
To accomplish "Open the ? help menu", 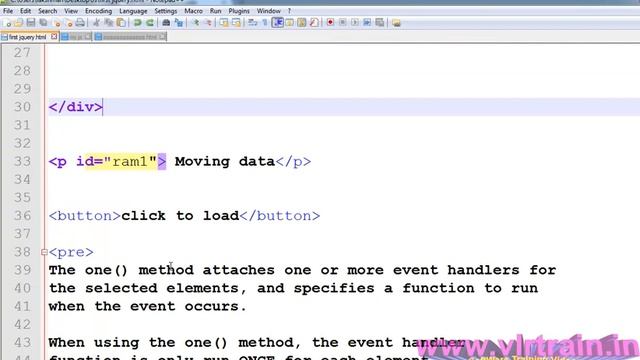I will 289,11.
